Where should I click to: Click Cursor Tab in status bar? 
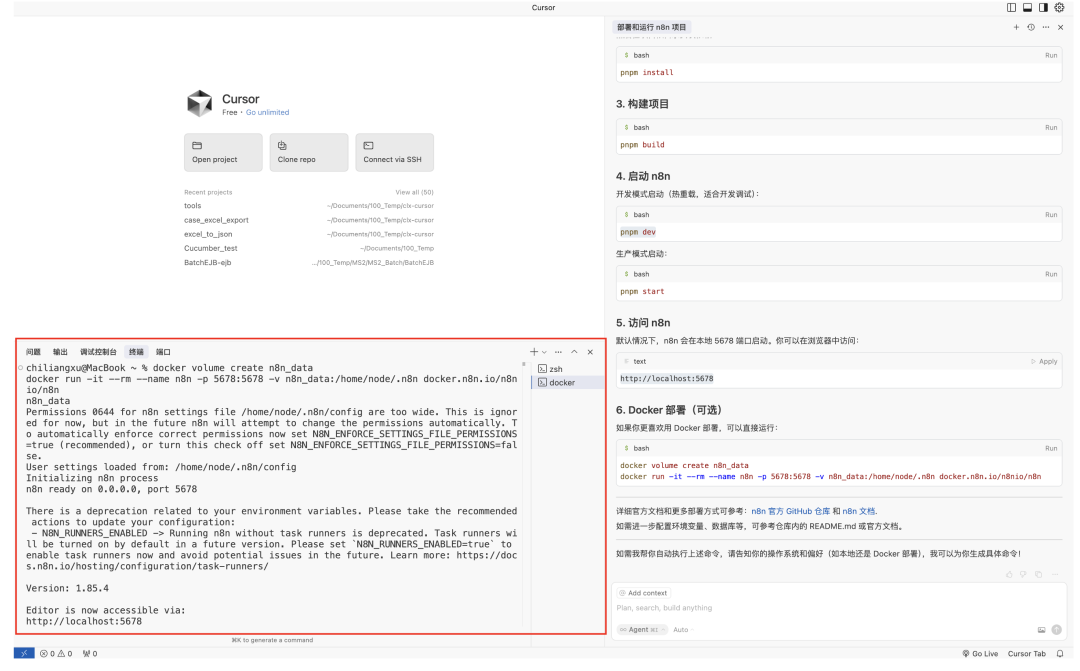1026,654
